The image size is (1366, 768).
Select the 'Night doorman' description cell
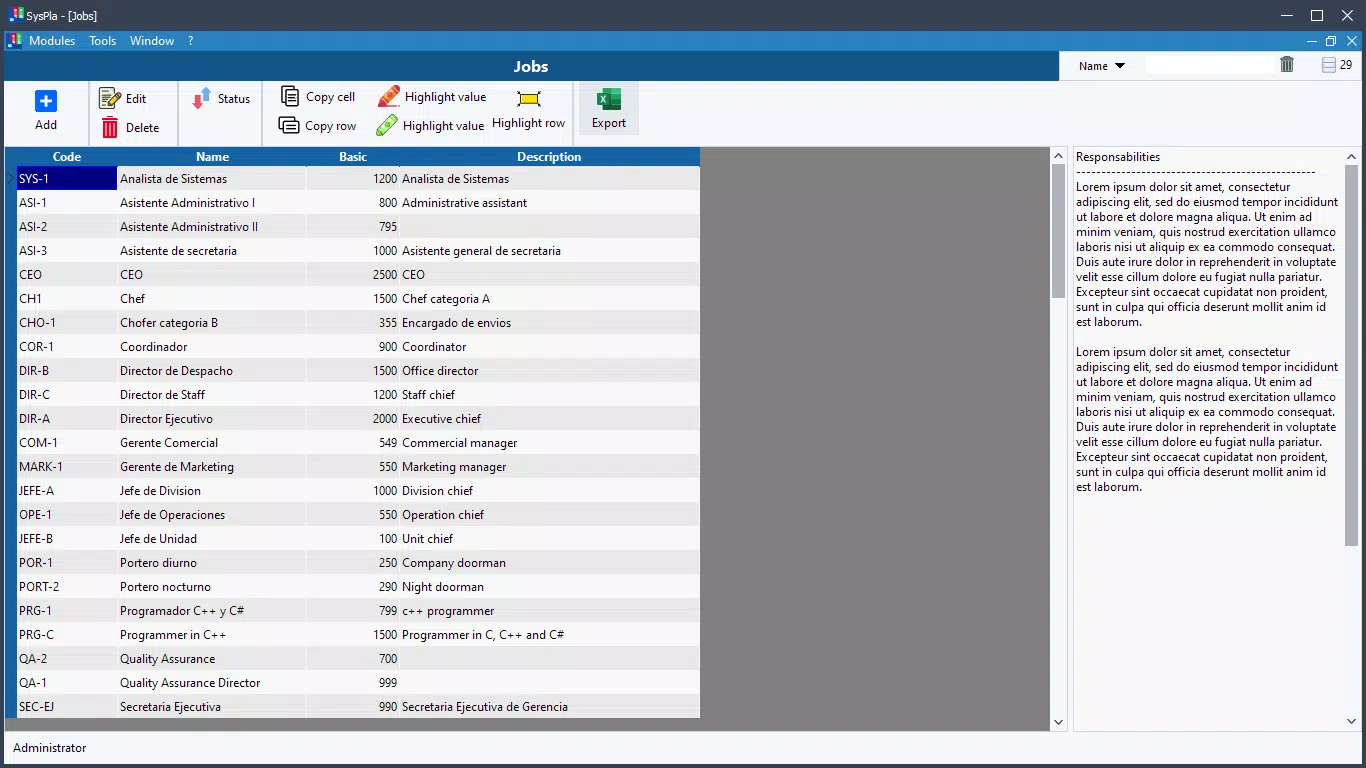(x=549, y=587)
